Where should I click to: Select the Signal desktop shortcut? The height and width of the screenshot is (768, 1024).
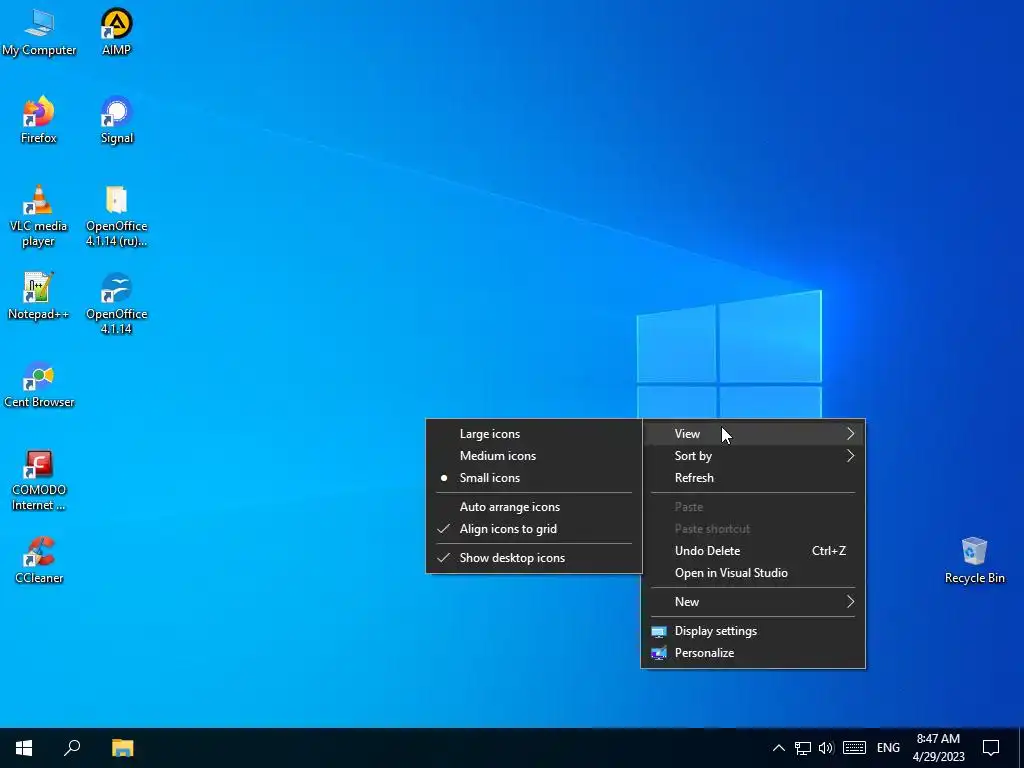[116, 120]
